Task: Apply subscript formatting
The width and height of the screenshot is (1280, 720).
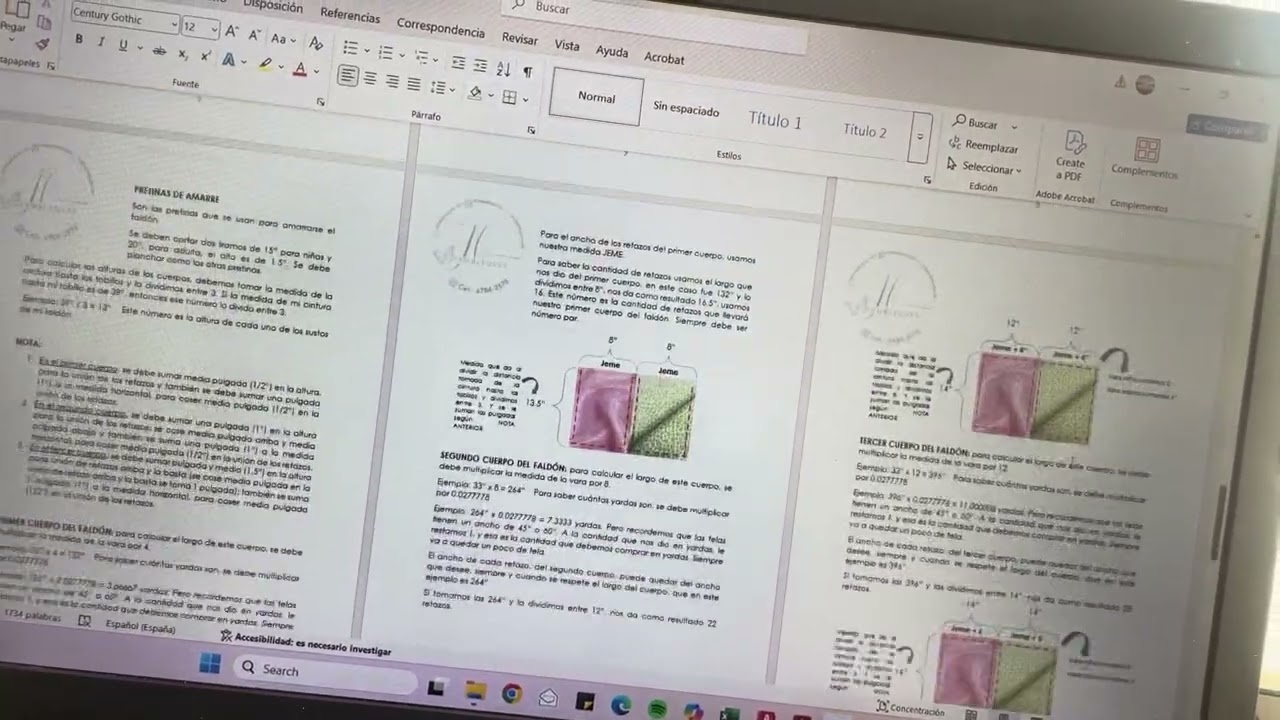Action: tap(184, 53)
